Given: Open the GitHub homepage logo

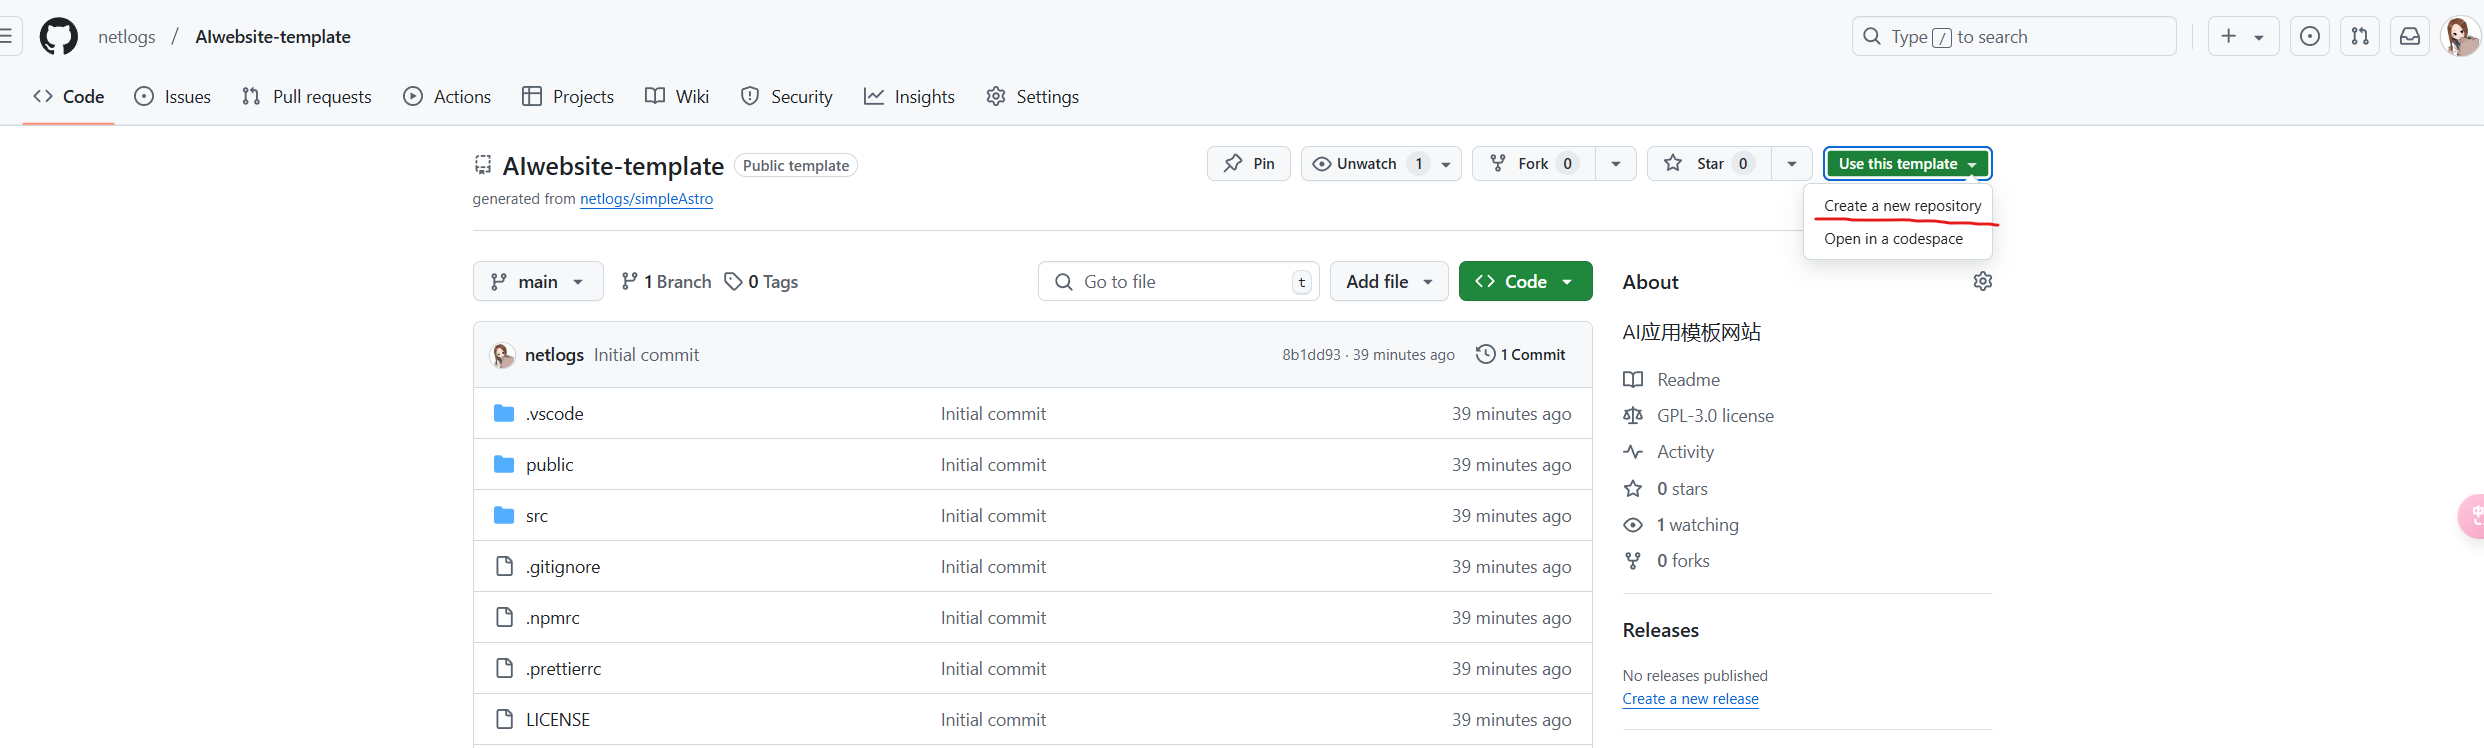Looking at the screenshot, I should pos(58,37).
